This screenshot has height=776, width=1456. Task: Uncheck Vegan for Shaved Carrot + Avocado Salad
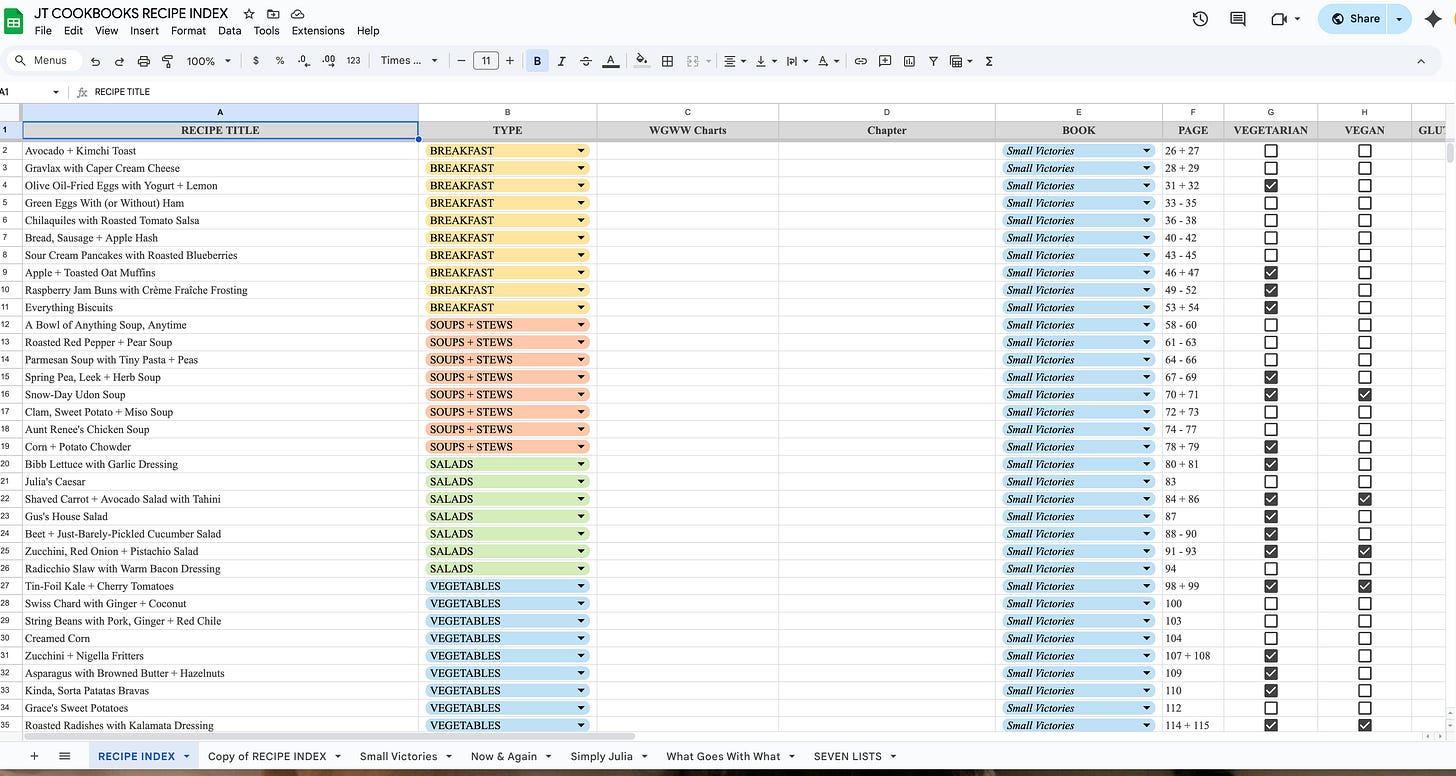1365,499
